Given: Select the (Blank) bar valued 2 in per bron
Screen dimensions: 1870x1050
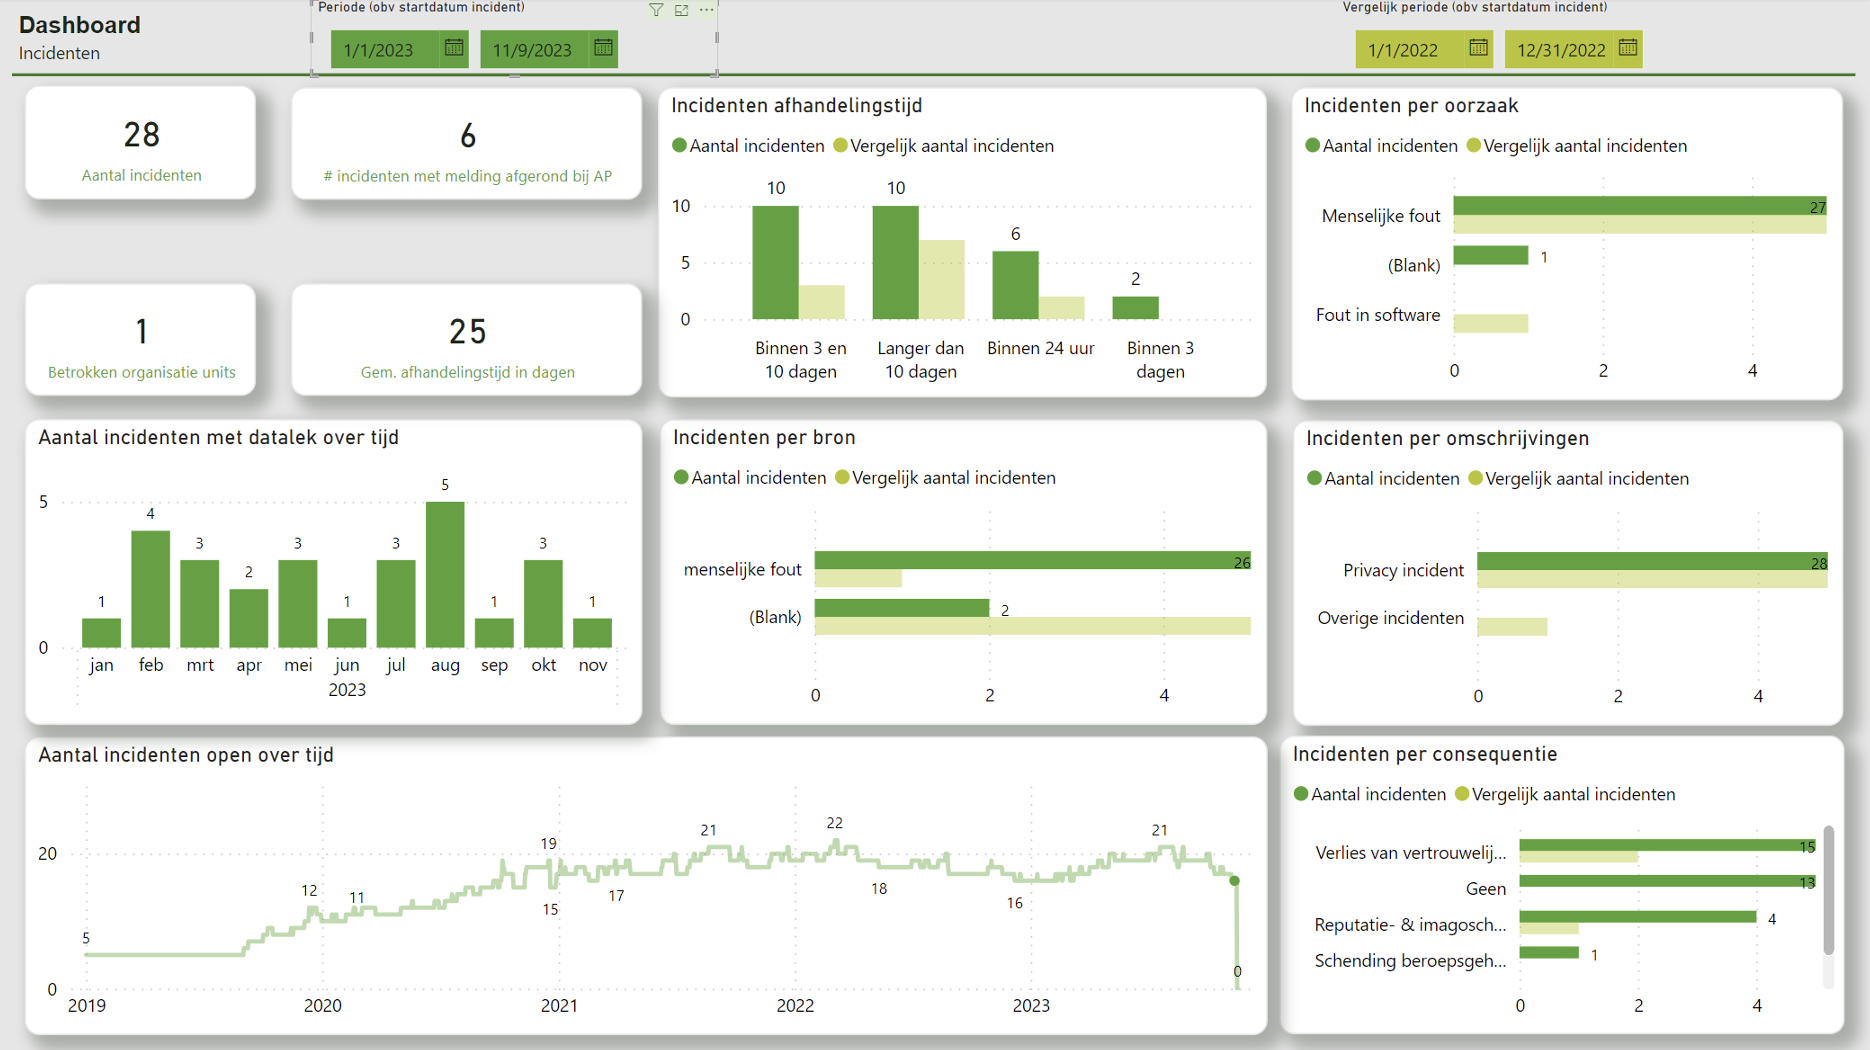Looking at the screenshot, I should (902, 608).
